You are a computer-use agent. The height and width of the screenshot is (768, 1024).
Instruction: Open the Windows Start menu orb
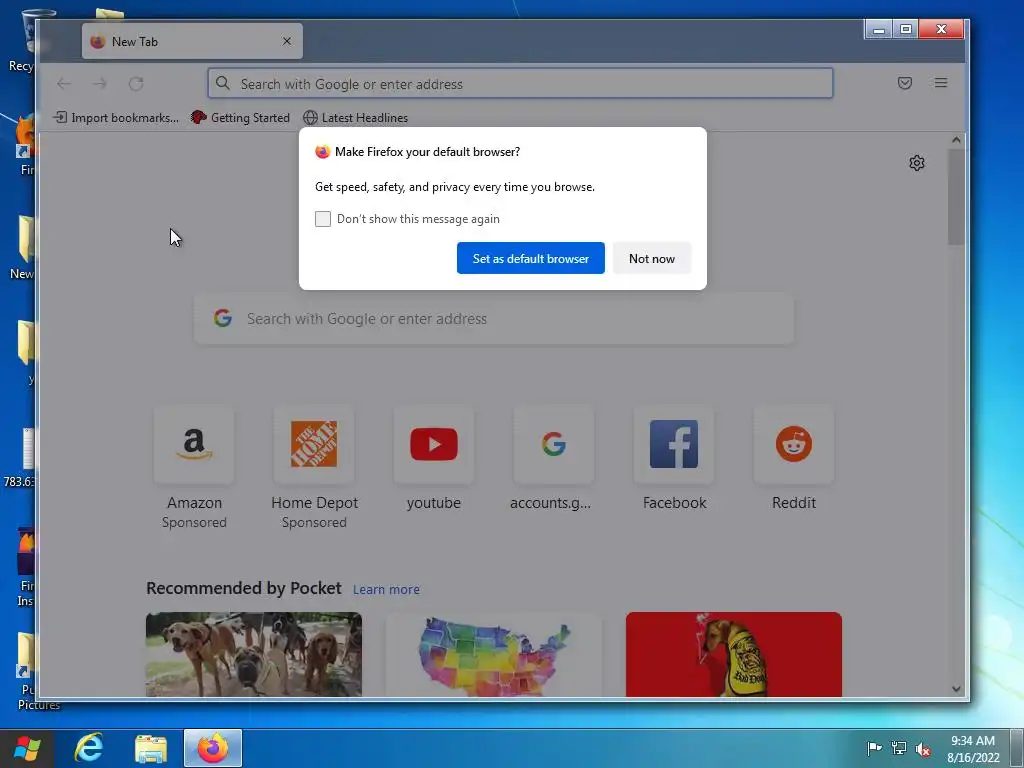(27, 748)
